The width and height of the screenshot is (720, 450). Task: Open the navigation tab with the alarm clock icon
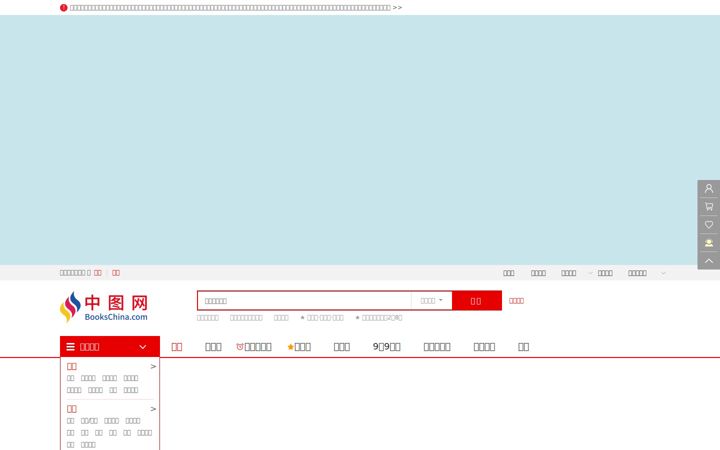pyautogui.click(x=254, y=347)
